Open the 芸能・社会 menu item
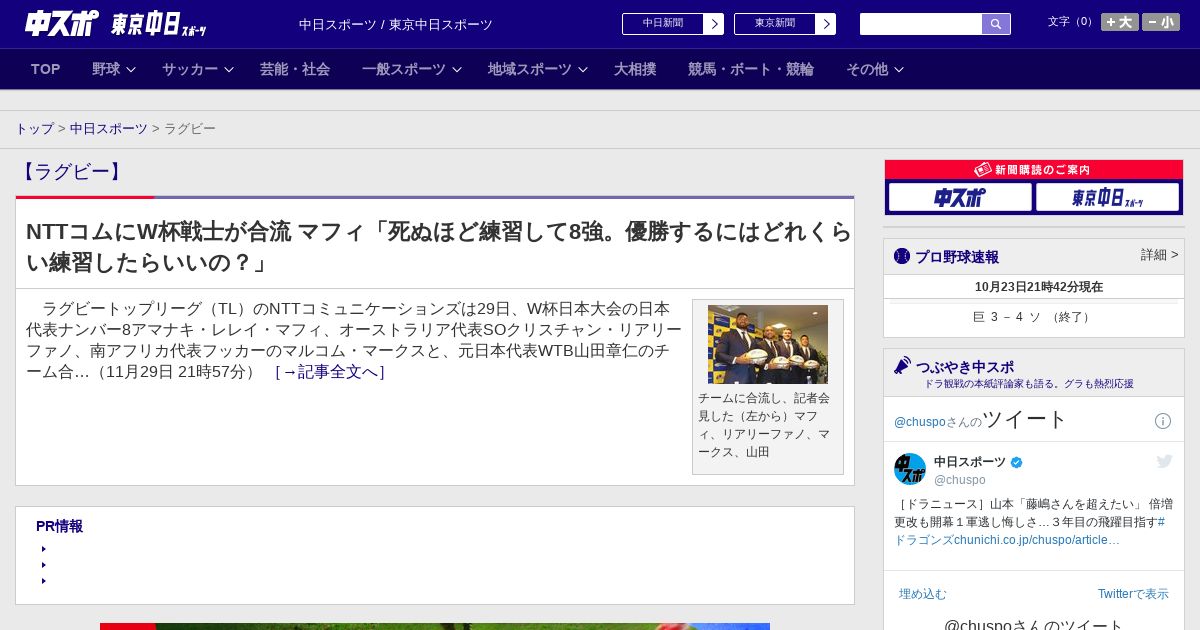This screenshot has height=630, width=1200. pyautogui.click(x=295, y=69)
